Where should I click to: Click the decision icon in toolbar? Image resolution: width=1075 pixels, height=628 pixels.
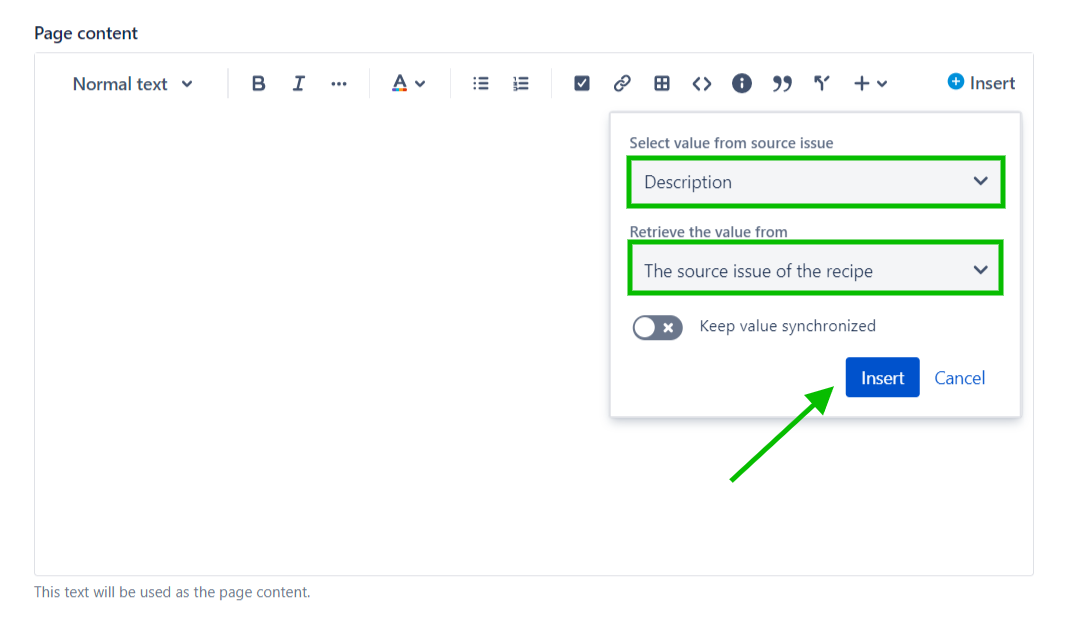(822, 84)
